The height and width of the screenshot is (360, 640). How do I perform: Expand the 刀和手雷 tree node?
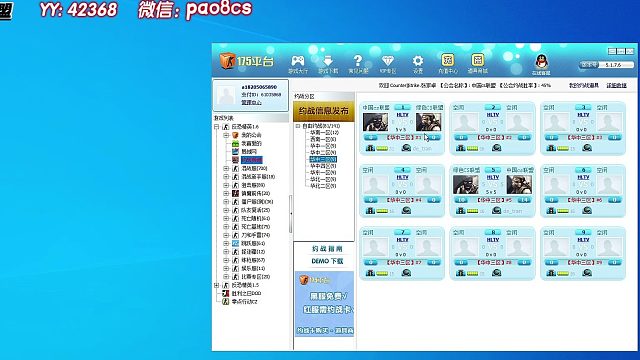(226, 235)
